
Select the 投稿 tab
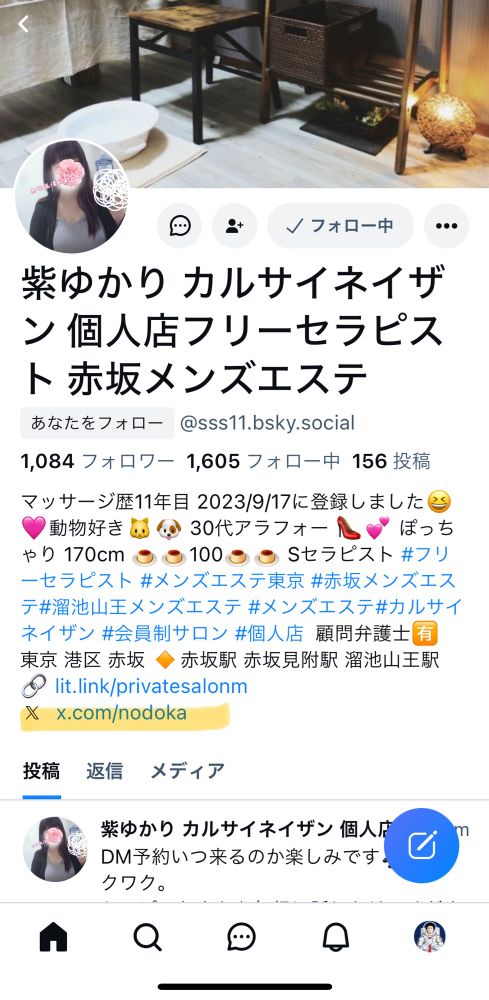click(x=41, y=771)
